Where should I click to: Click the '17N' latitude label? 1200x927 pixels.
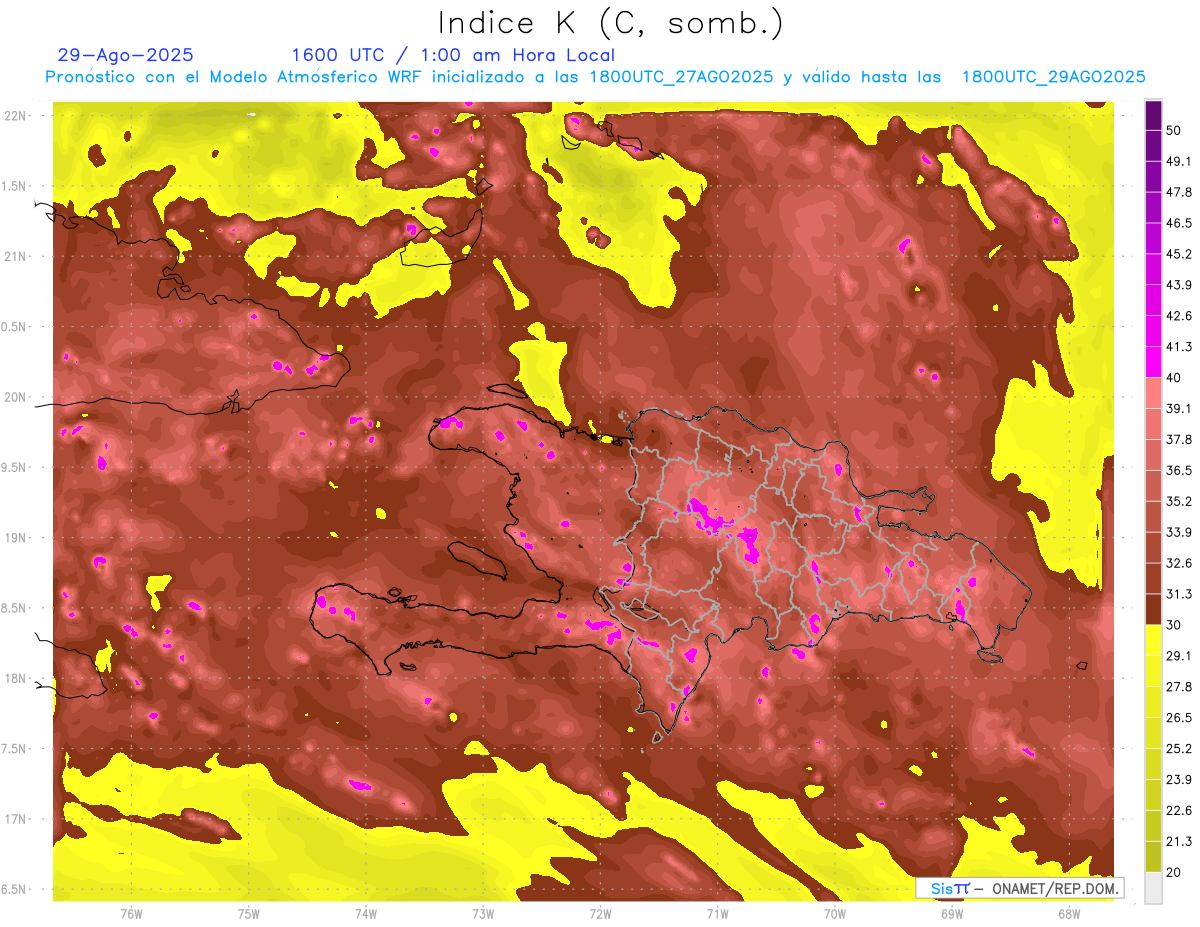(x=17, y=819)
